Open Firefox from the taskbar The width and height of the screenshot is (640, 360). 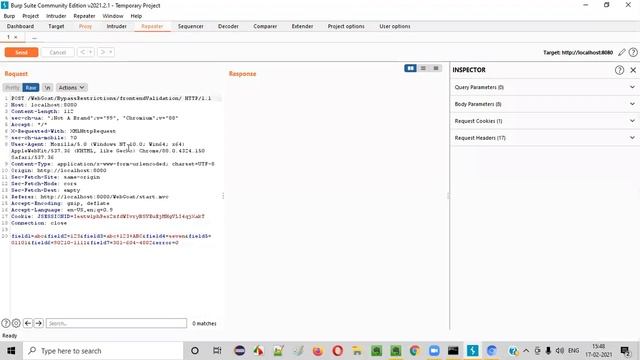coord(318,351)
